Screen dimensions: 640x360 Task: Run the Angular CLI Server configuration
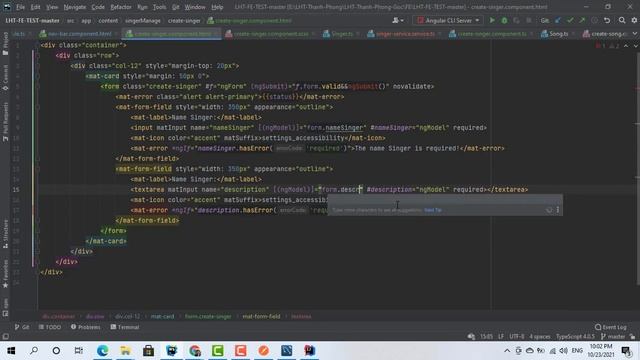(492, 20)
